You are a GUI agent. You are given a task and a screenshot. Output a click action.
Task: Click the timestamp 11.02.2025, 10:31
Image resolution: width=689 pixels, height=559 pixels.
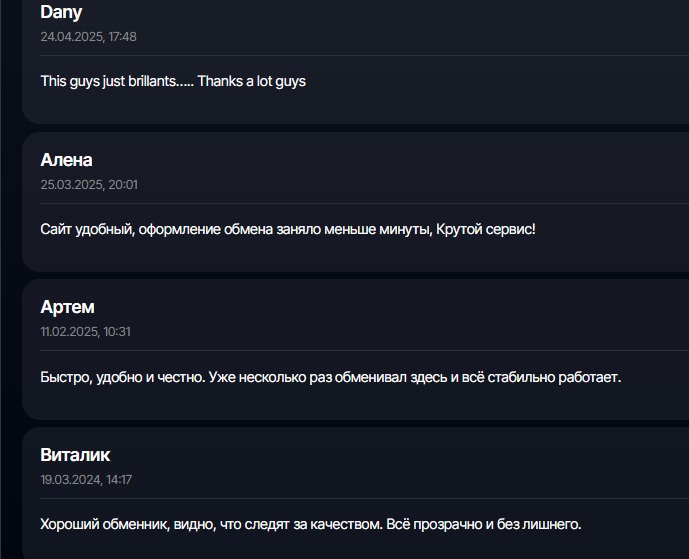point(85,332)
